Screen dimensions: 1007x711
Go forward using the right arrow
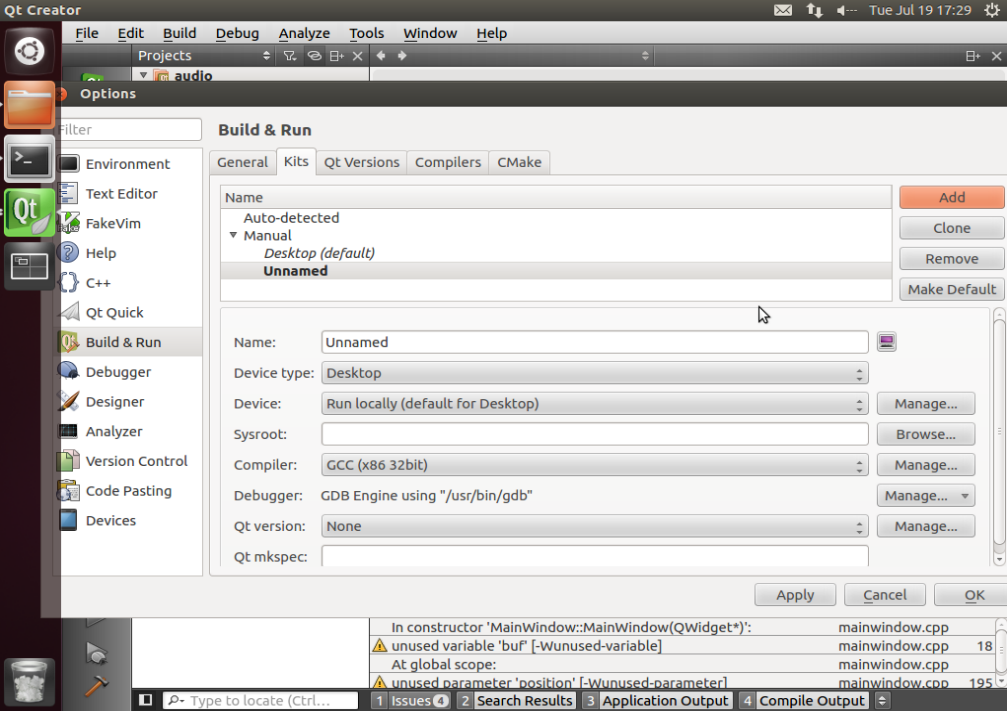point(402,56)
